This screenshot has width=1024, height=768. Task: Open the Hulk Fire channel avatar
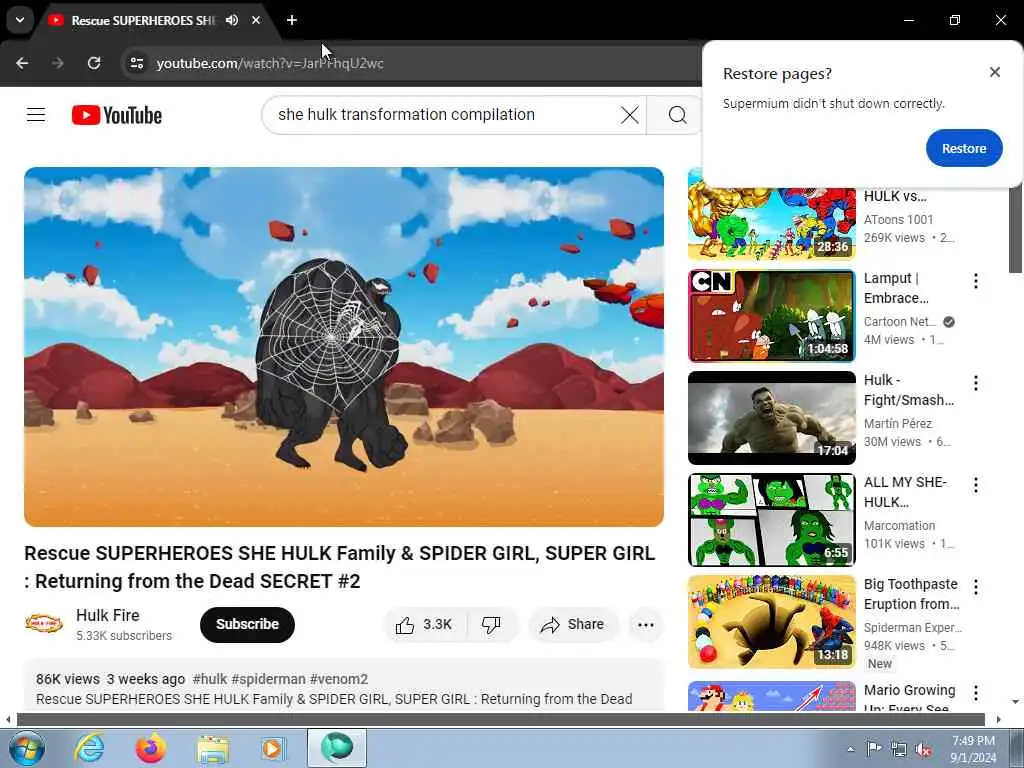pos(44,624)
